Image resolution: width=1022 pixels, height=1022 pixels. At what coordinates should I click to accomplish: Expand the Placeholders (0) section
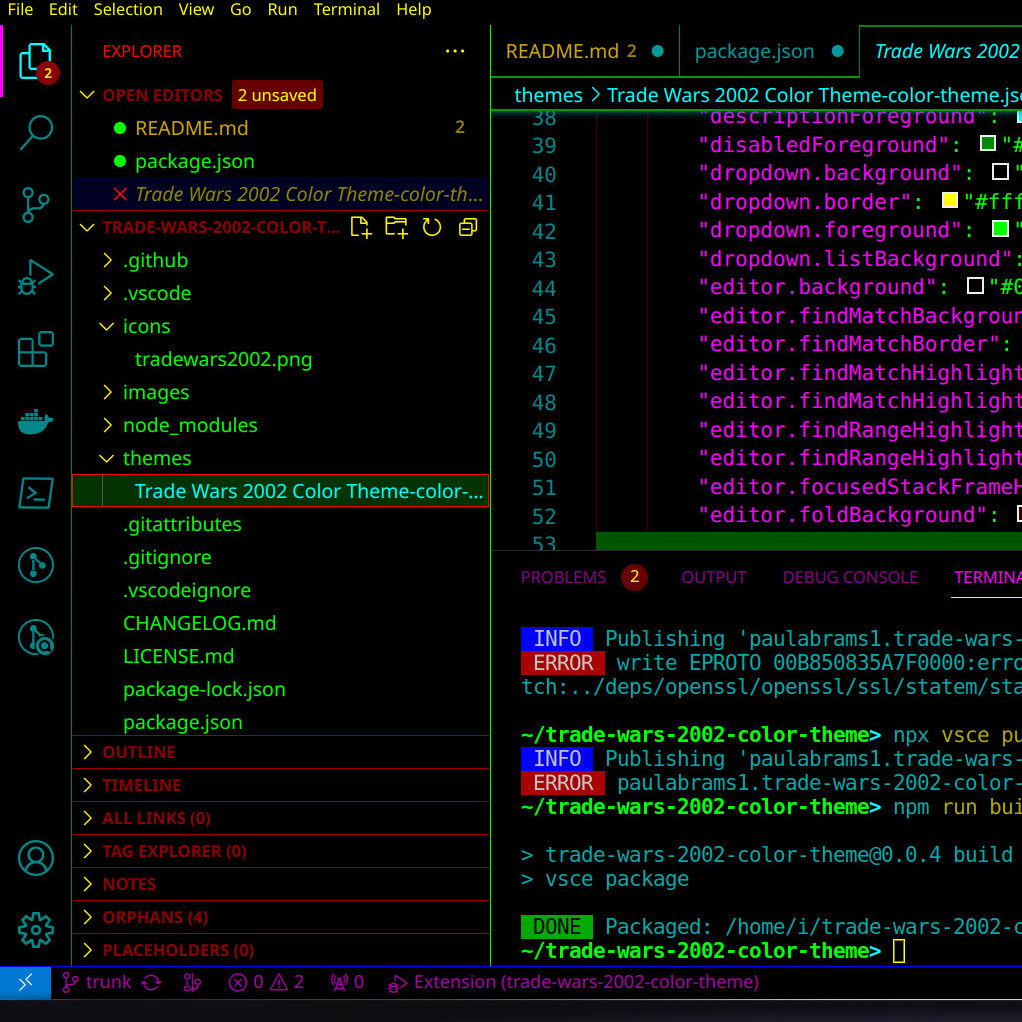pos(280,950)
